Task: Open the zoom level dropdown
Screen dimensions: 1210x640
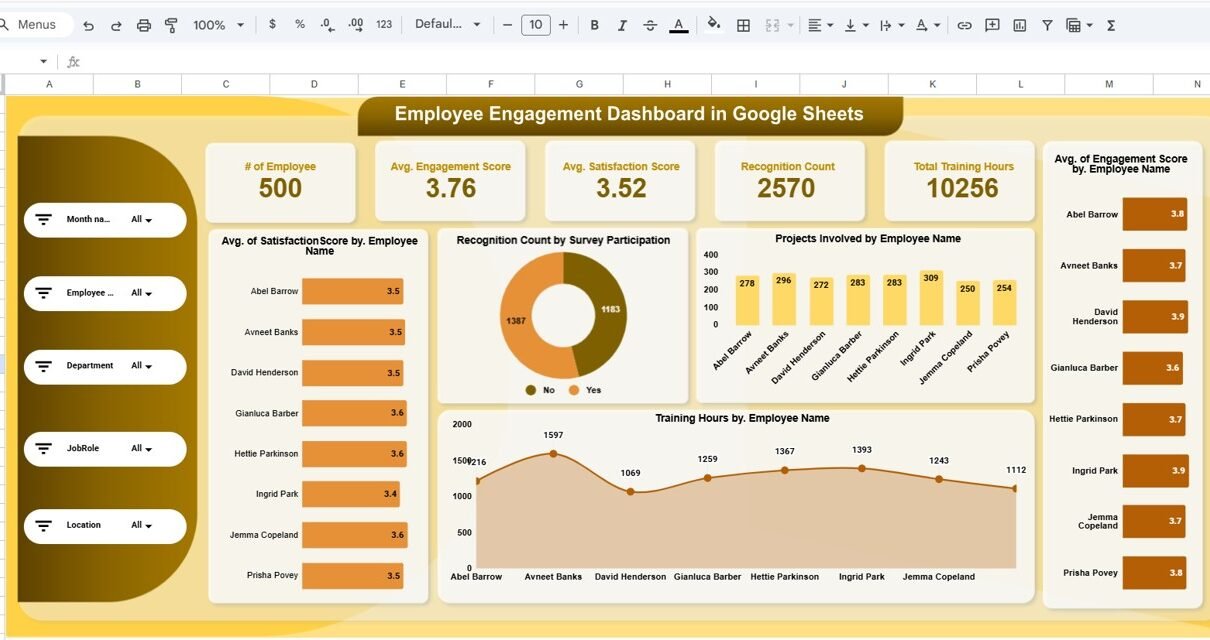Action: tap(218, 25)
